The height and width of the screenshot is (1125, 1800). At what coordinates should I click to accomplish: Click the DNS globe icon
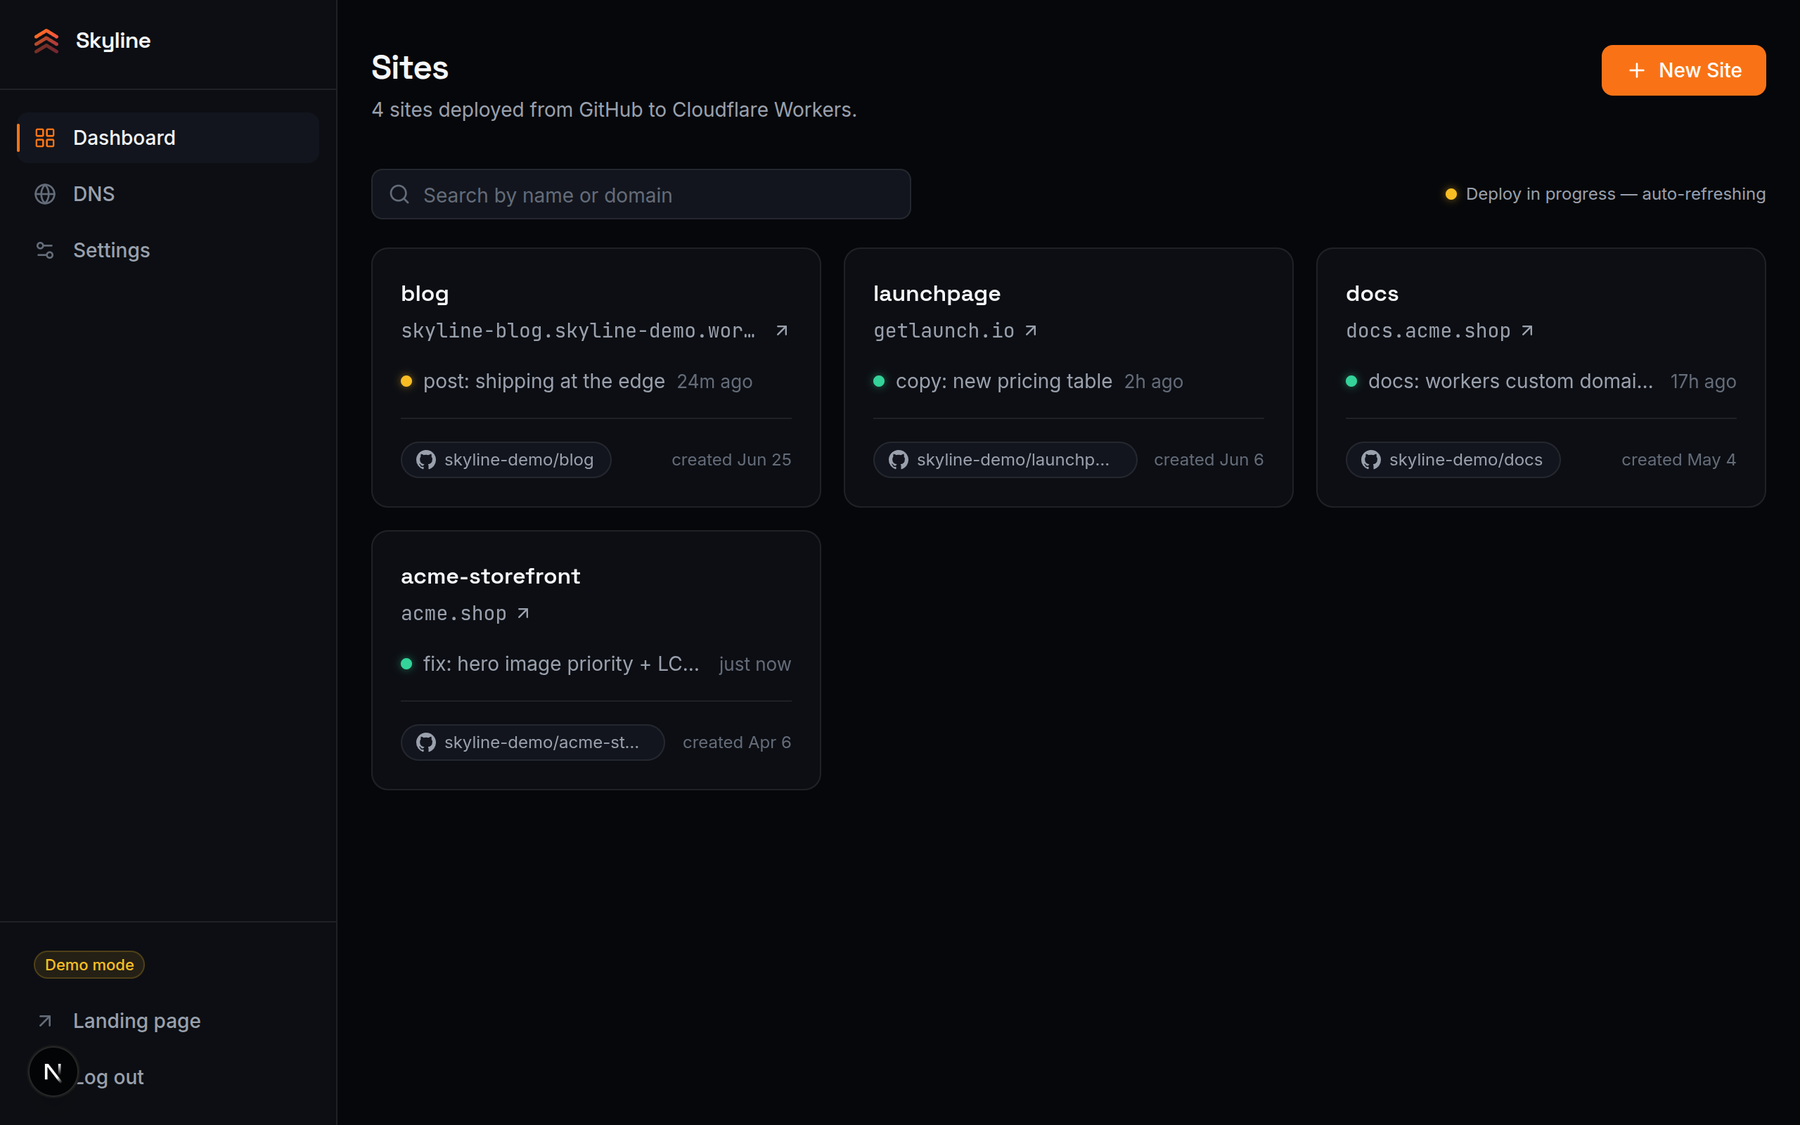pos(45,194)
